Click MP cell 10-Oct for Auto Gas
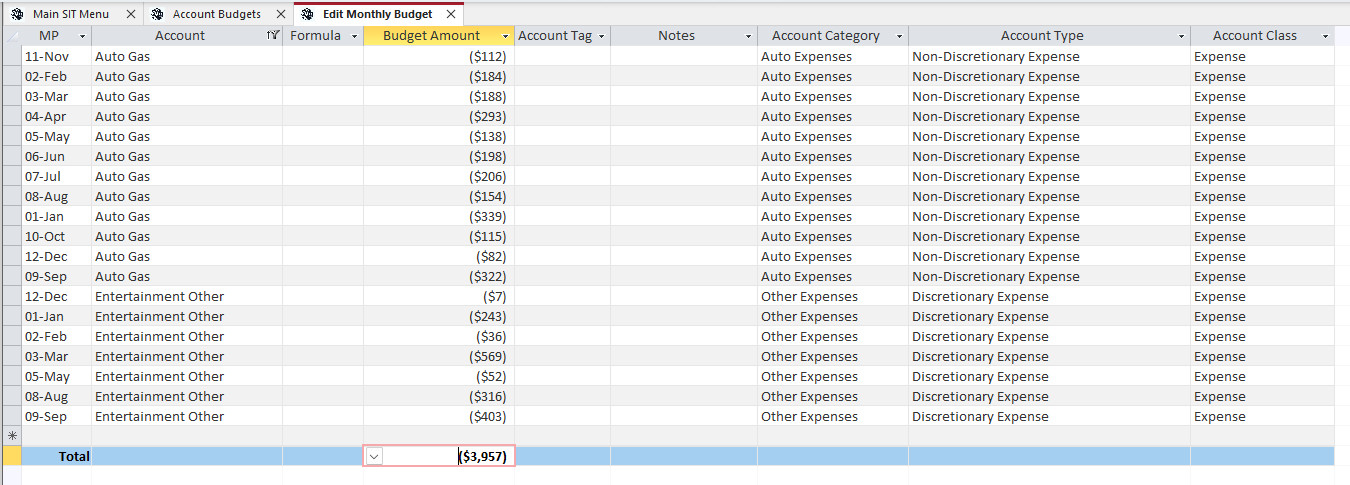The width and height of the screenshot is (1350, 485). pyautogui.click(x=56, y=236)
